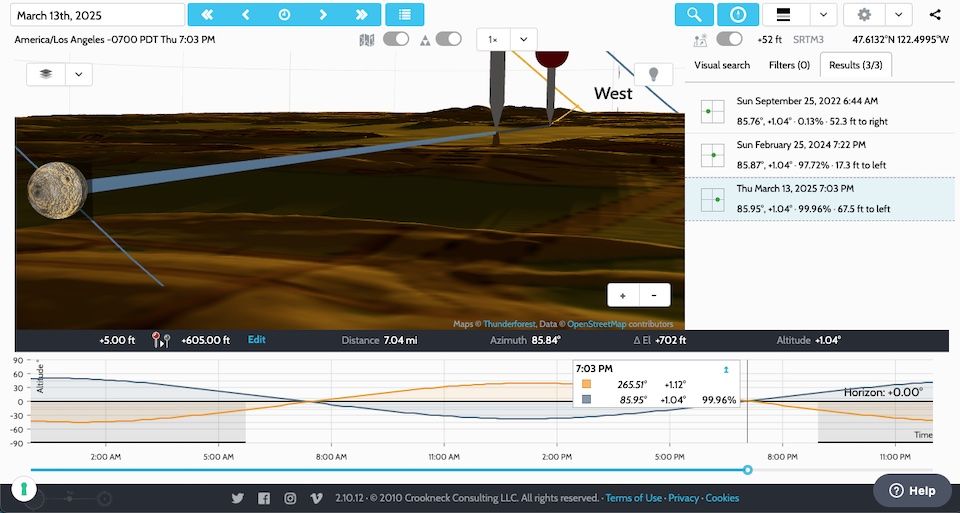This screenshot has width=960, height=513.
Task: Click the Distance 7.04 mi readout
Action: coord(380,340)
